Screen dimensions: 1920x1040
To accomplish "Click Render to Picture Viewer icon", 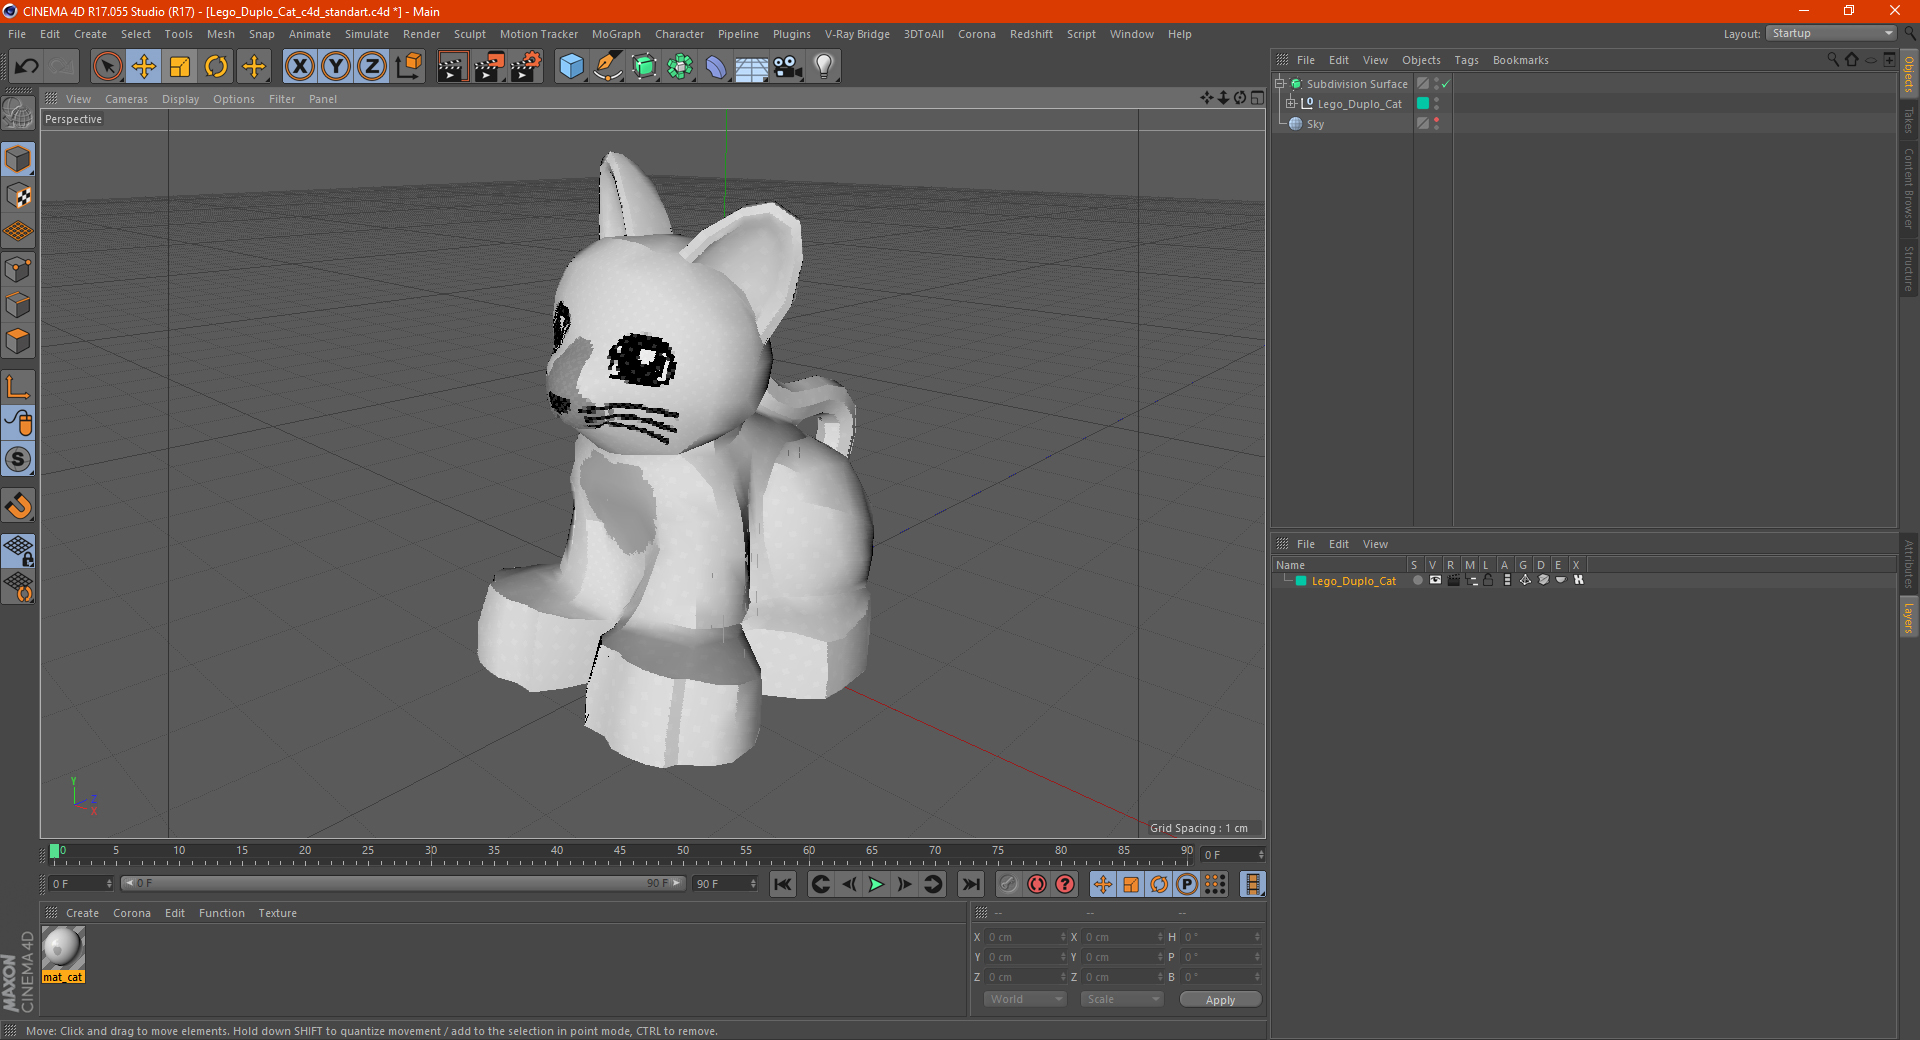I will point(489,67).
